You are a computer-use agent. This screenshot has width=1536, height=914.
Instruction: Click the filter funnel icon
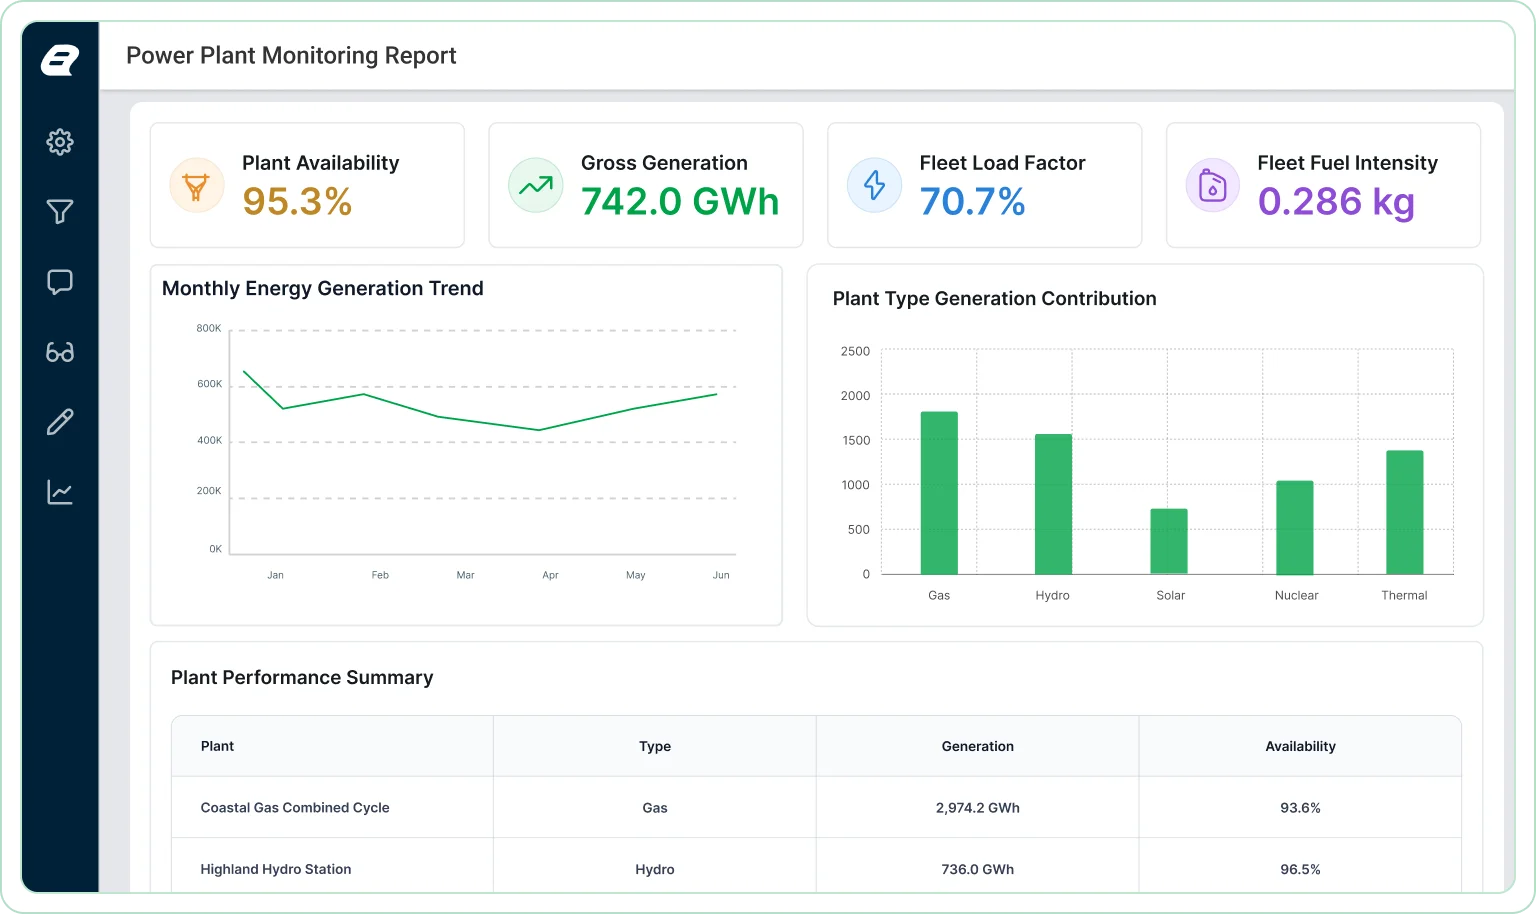pyautogui.click(x=60, y=212)
